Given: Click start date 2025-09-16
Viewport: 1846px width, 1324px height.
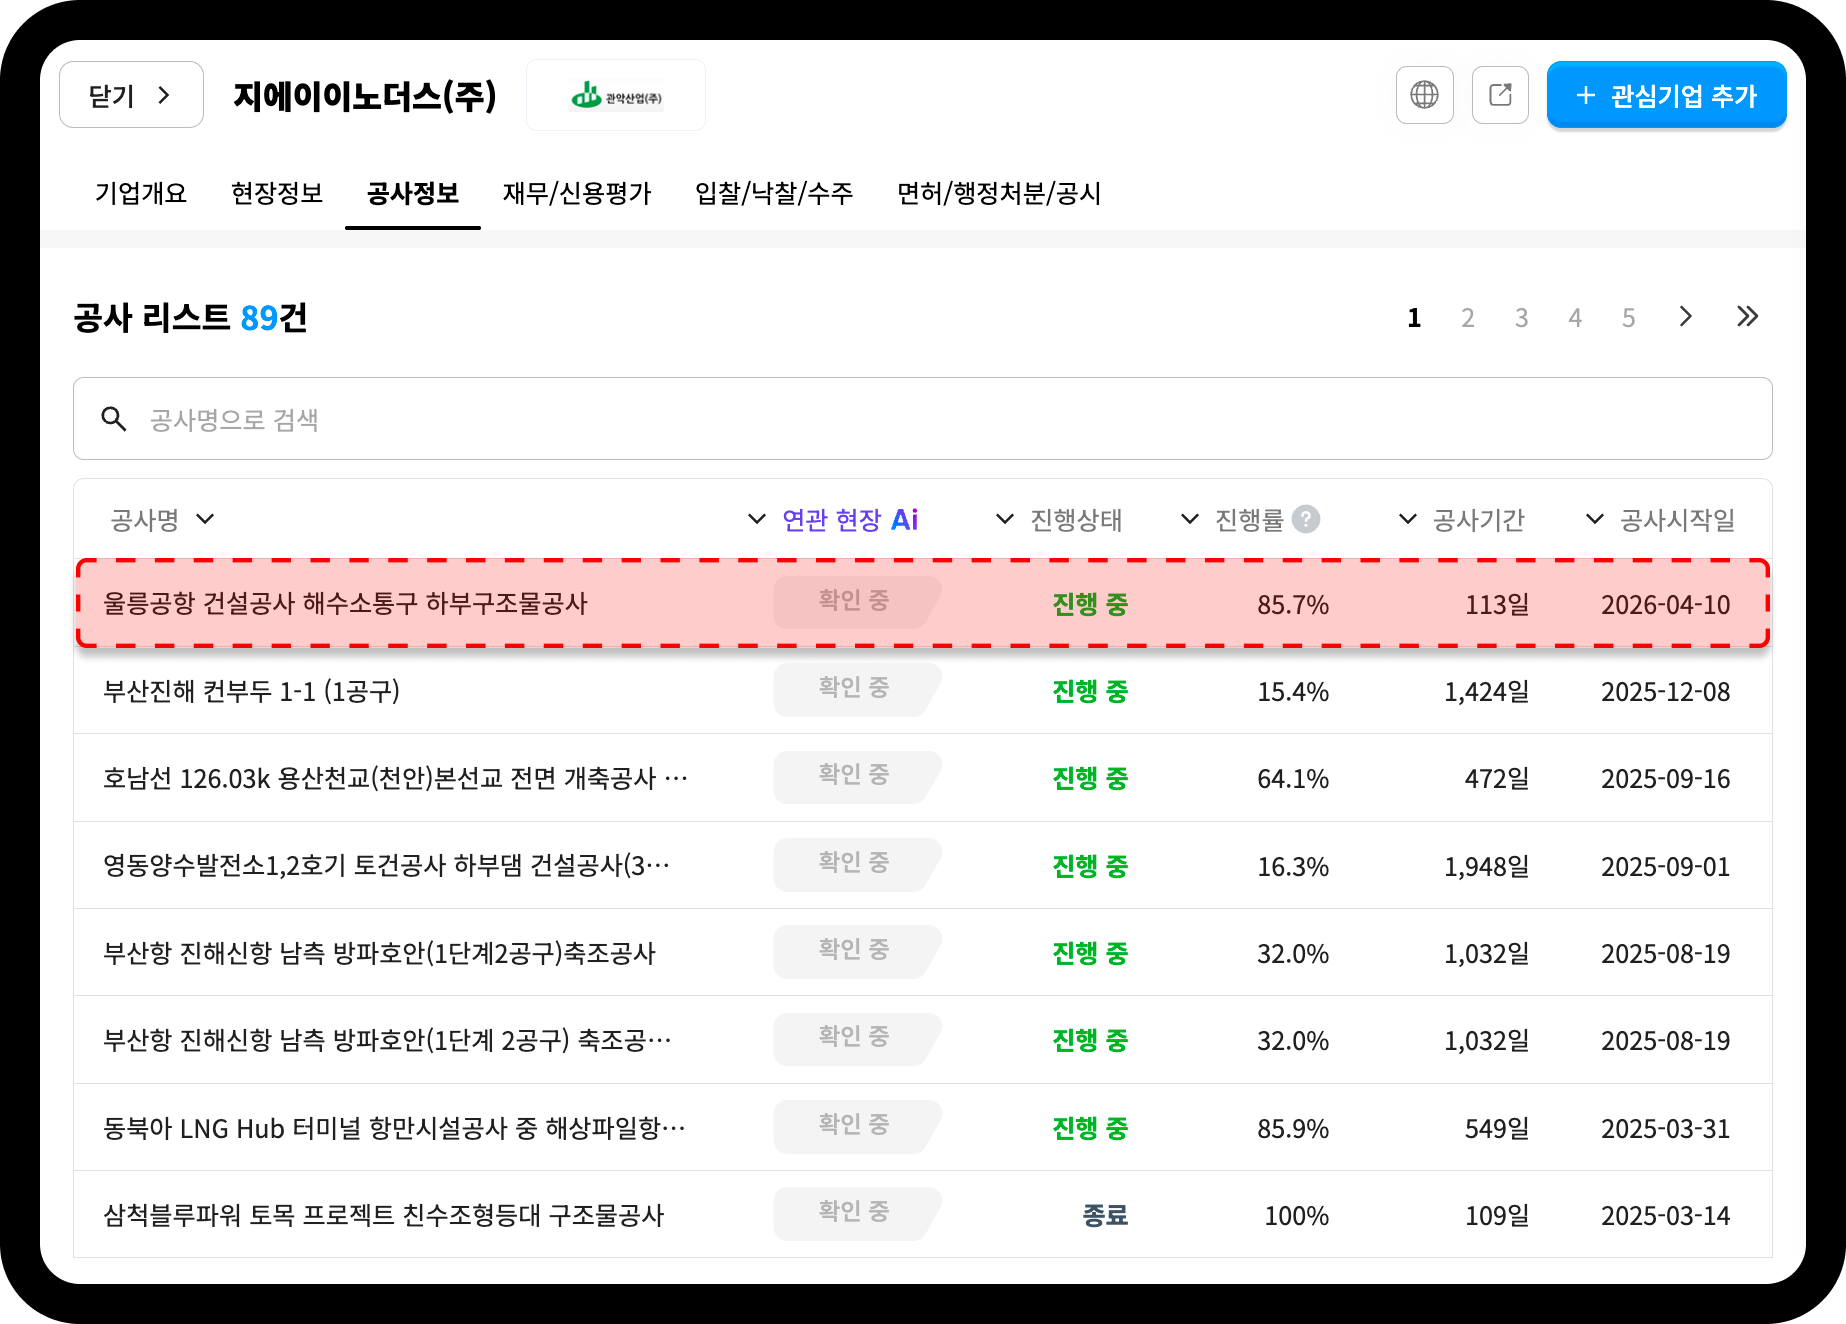Looking at the screenshot, I should [x=1666, y=779].
